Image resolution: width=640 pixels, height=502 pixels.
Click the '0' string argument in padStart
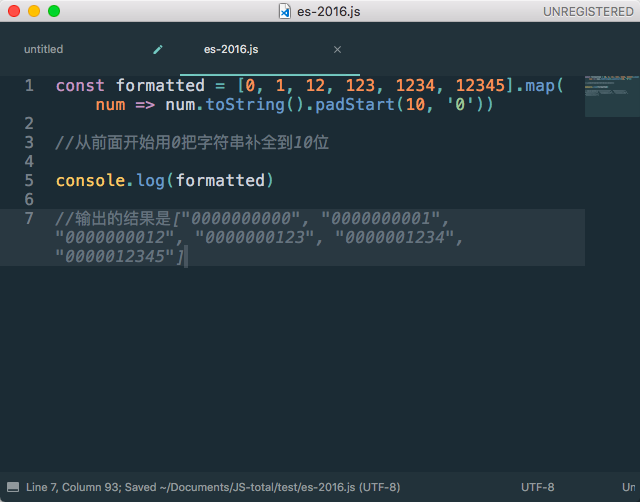(460, 105)
